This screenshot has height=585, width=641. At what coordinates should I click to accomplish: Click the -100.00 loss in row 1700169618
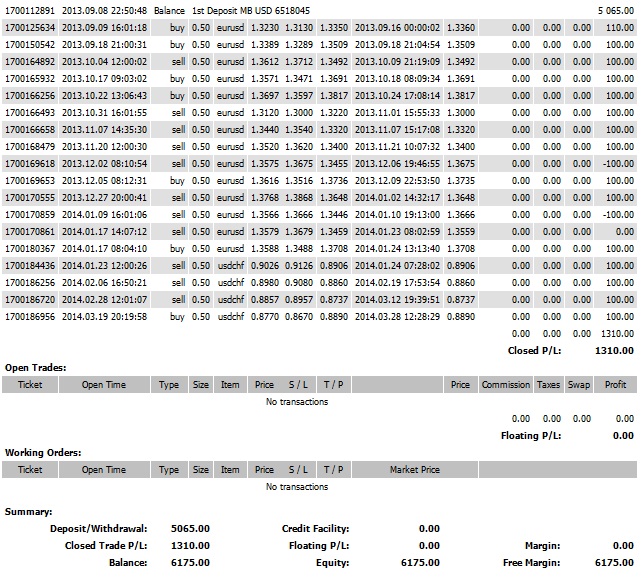619,164
